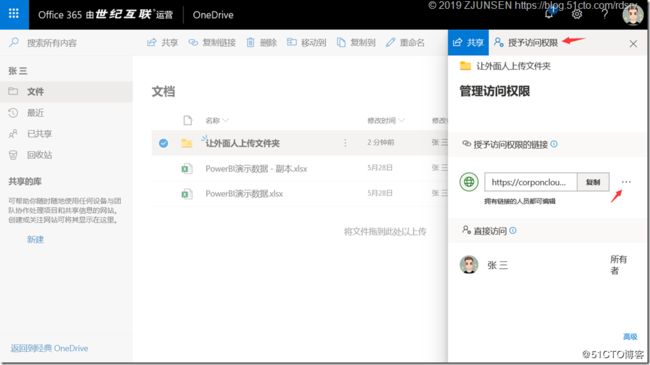This screenshot has height=365, width=650.
Task: Click the 新建 link under 共享的库
Action: pyautogui.click(x=35, y=239)
